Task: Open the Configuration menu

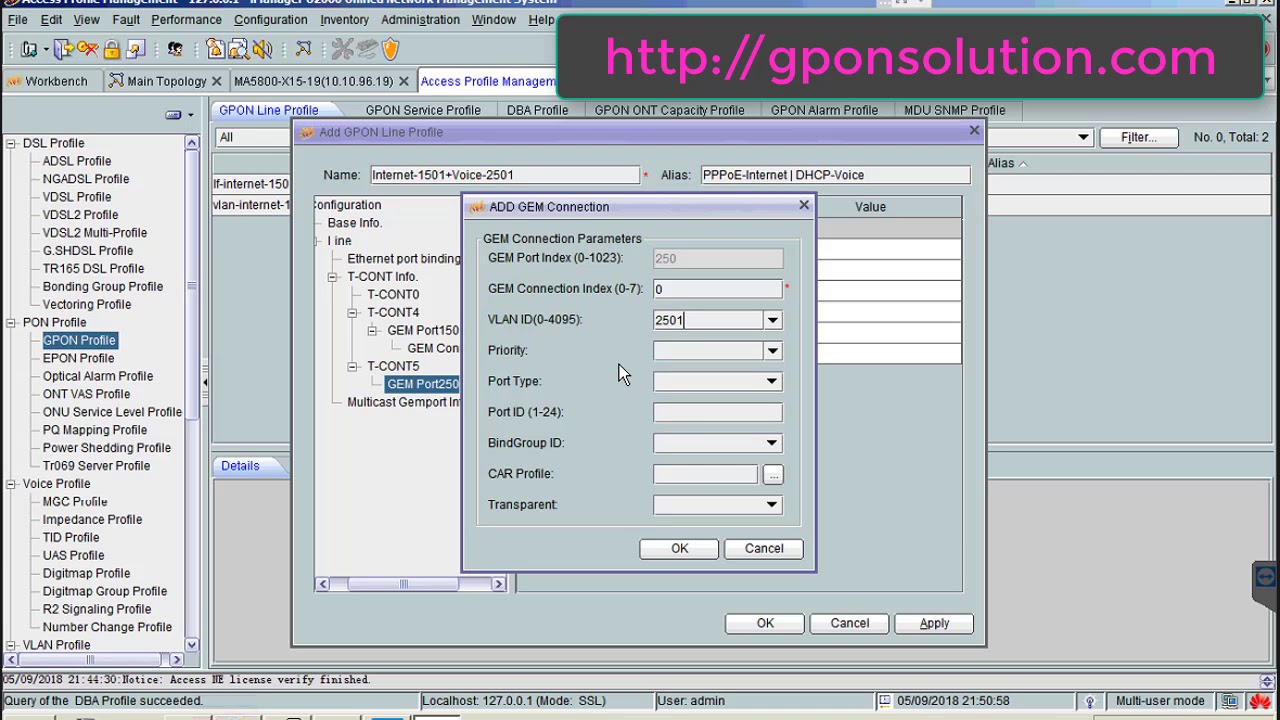Action: point(271,20)
